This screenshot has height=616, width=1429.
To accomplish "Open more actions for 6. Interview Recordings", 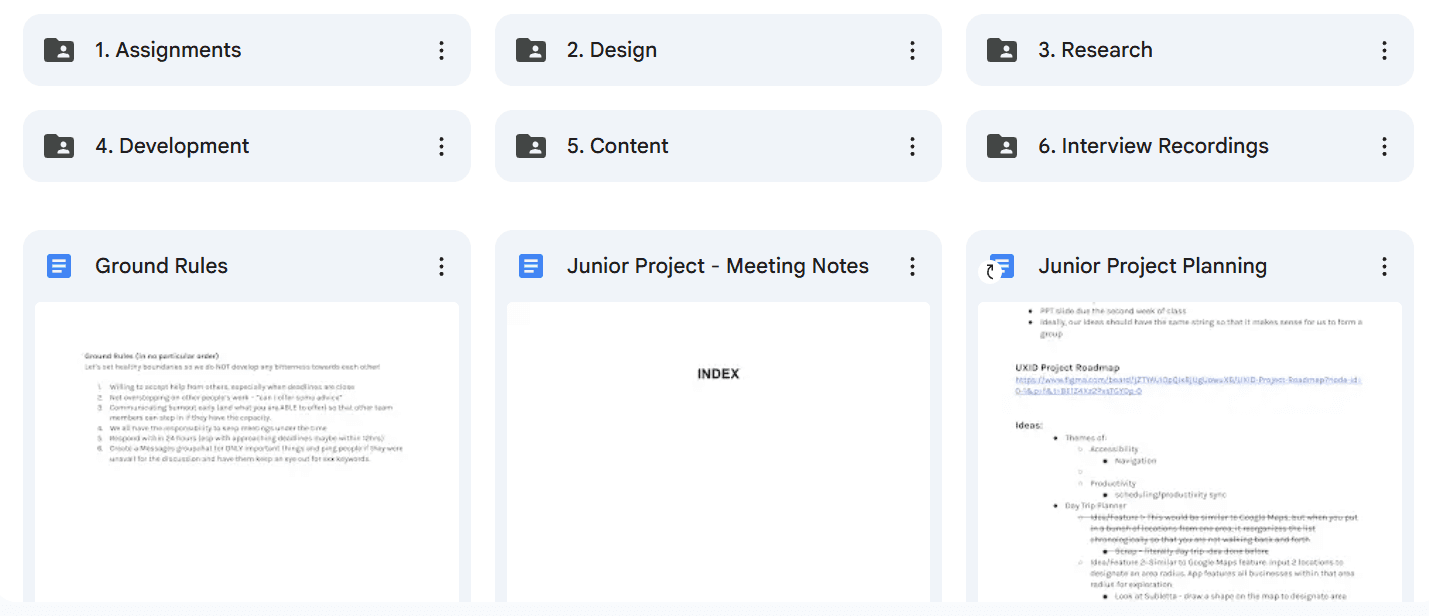I will [1384, 146].
